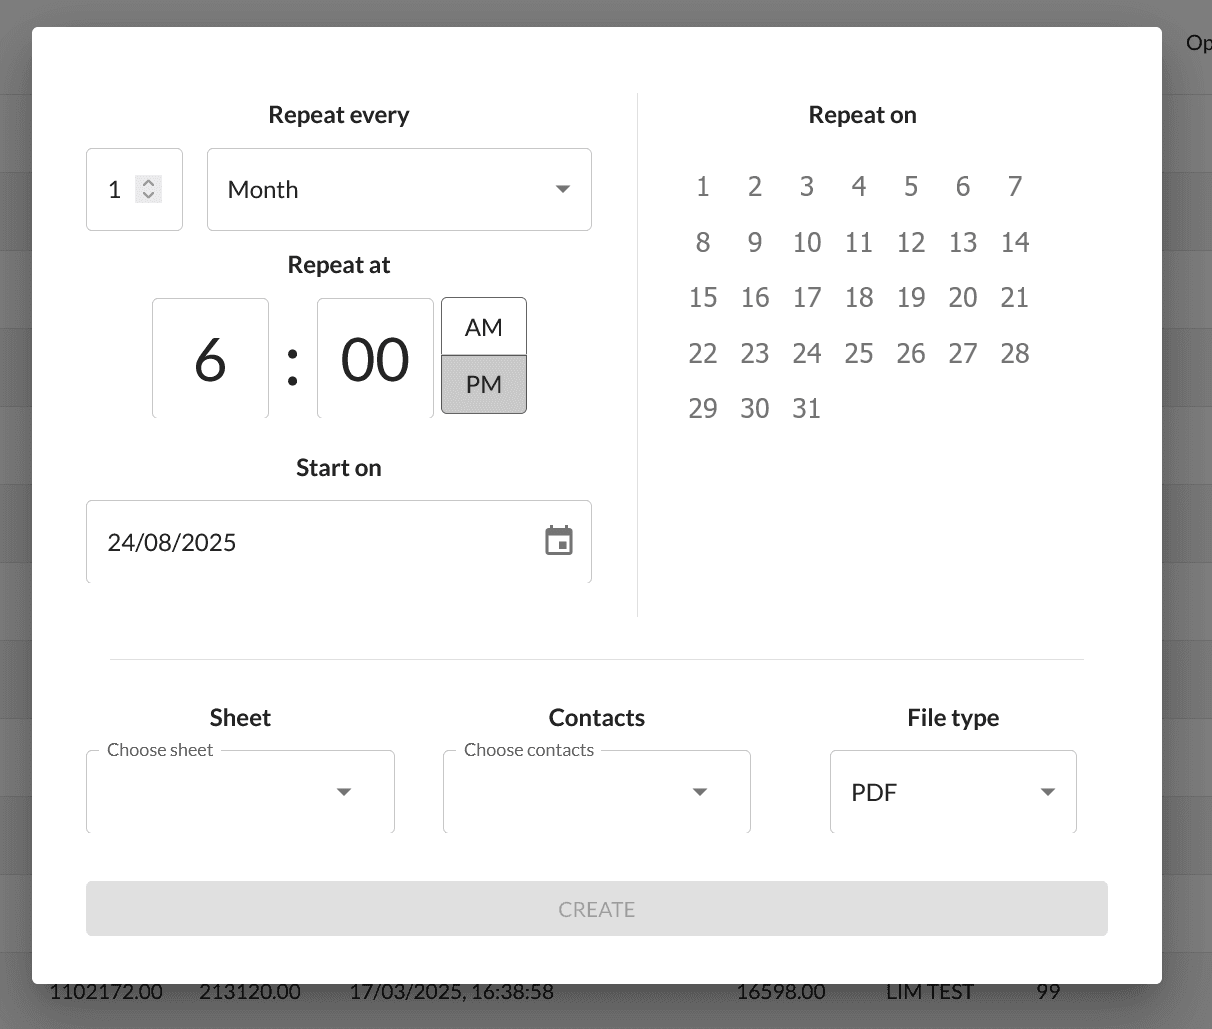Open the calendar picker icon

(558, 541)
